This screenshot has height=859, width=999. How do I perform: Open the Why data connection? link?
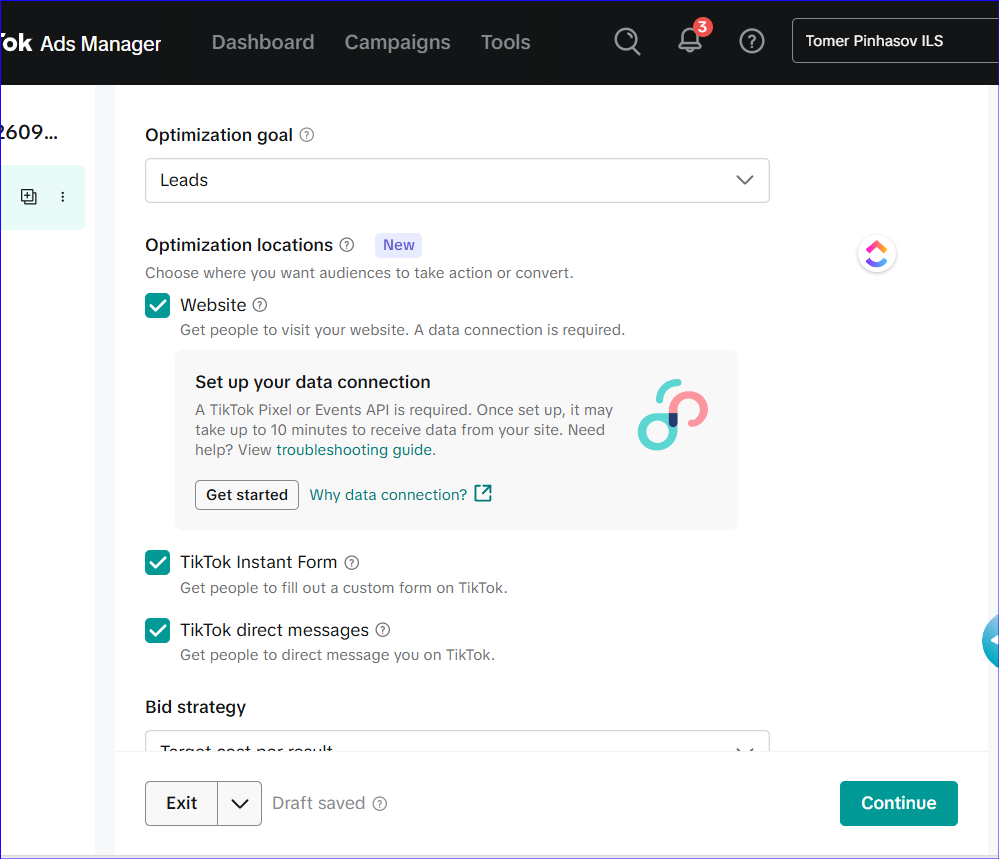tap(388, 494)
